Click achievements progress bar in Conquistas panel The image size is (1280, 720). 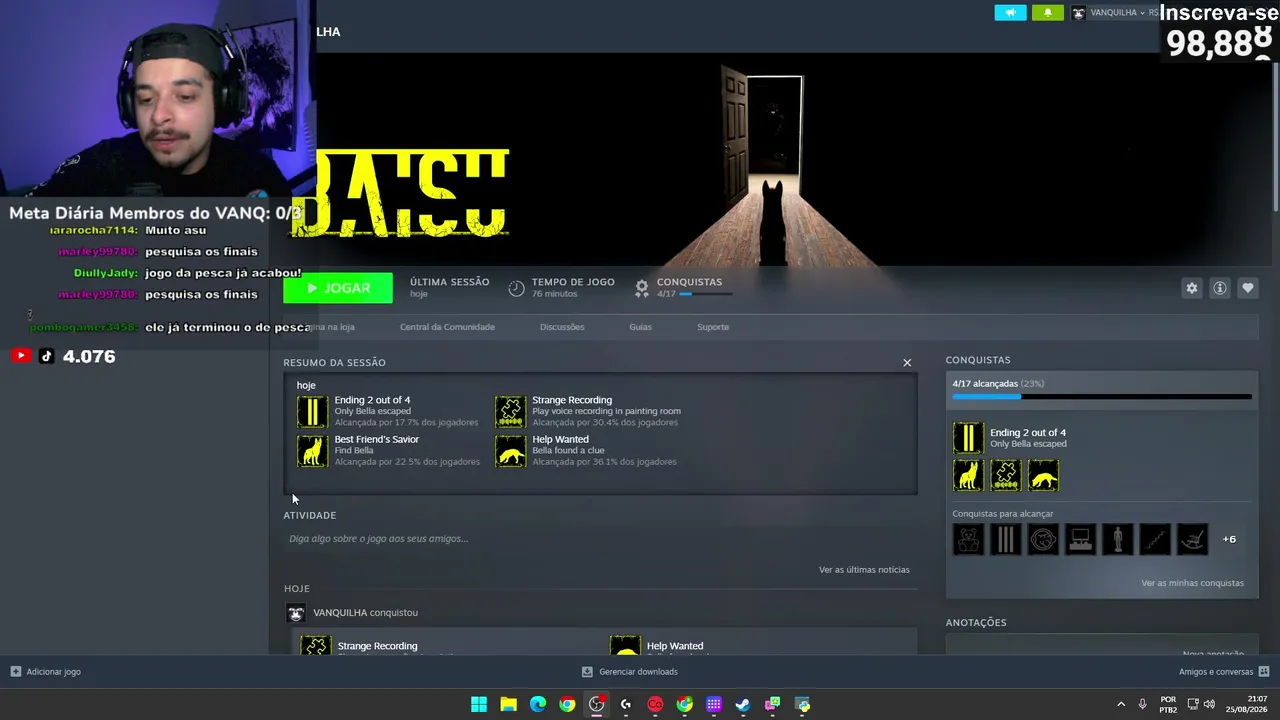click(x=1102, y=397)
